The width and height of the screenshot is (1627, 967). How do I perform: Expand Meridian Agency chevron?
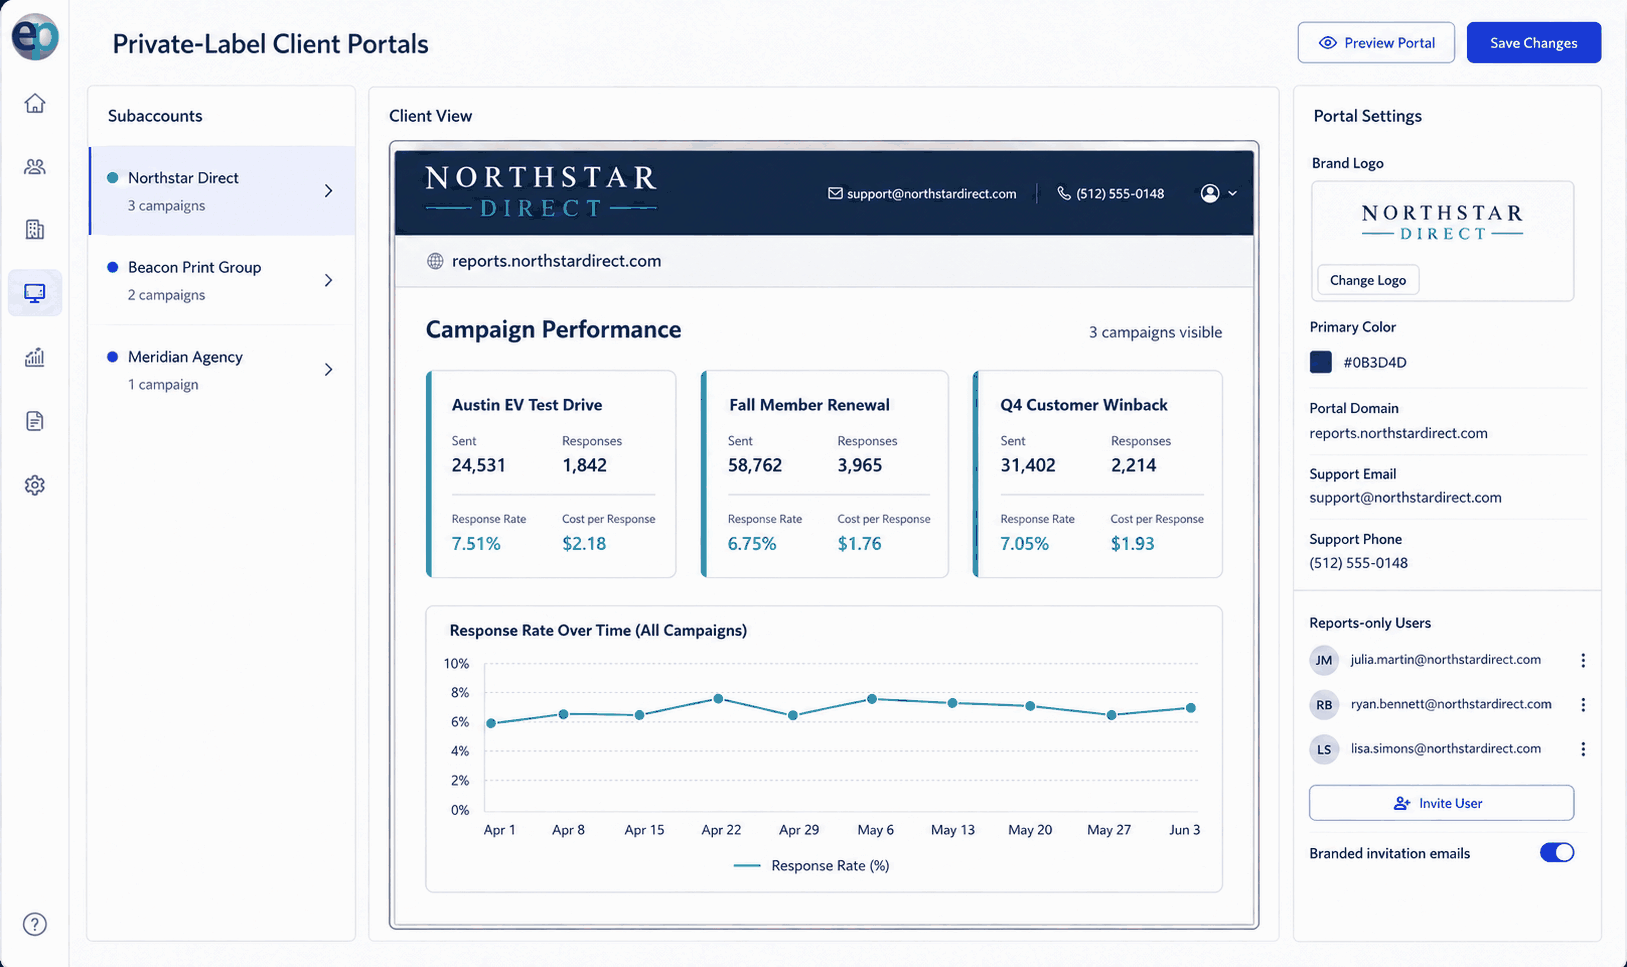pyautogui.click(x=328, y=370)
